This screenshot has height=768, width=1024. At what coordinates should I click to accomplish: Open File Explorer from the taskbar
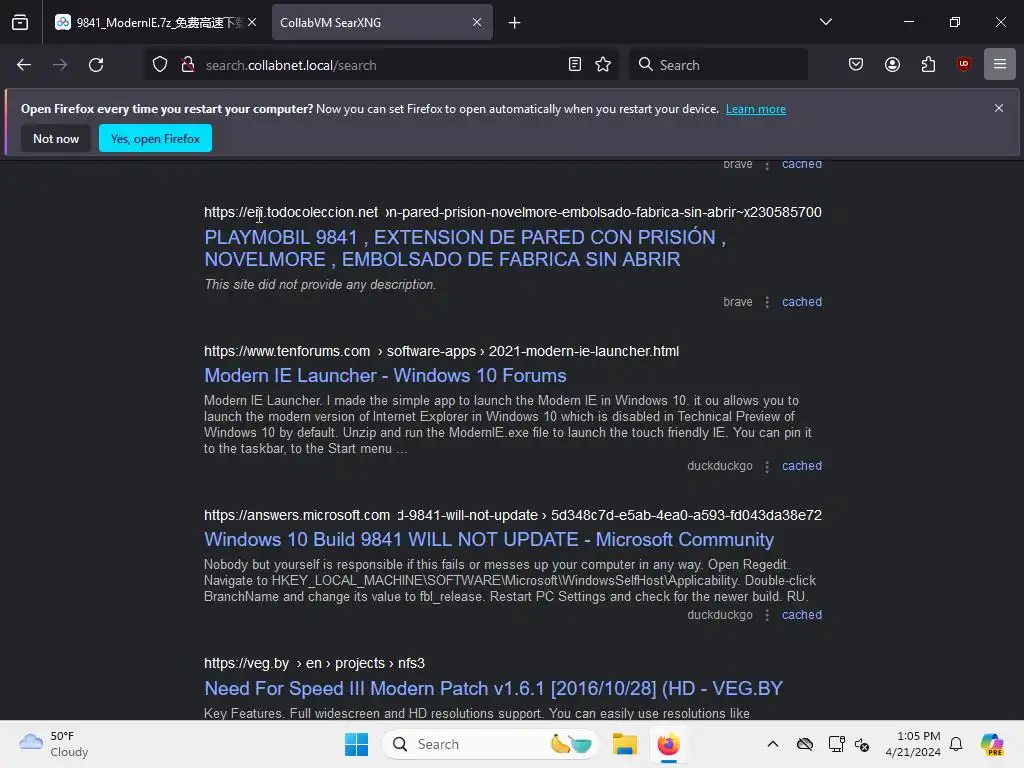624,744
